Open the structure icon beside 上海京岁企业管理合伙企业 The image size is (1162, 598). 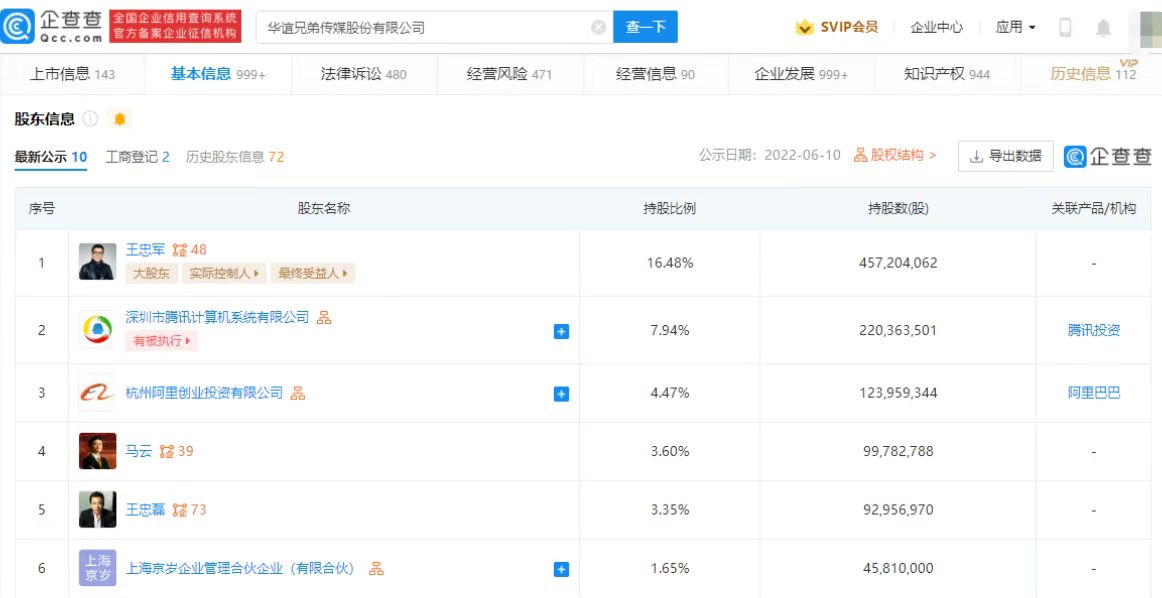point(376,568)
